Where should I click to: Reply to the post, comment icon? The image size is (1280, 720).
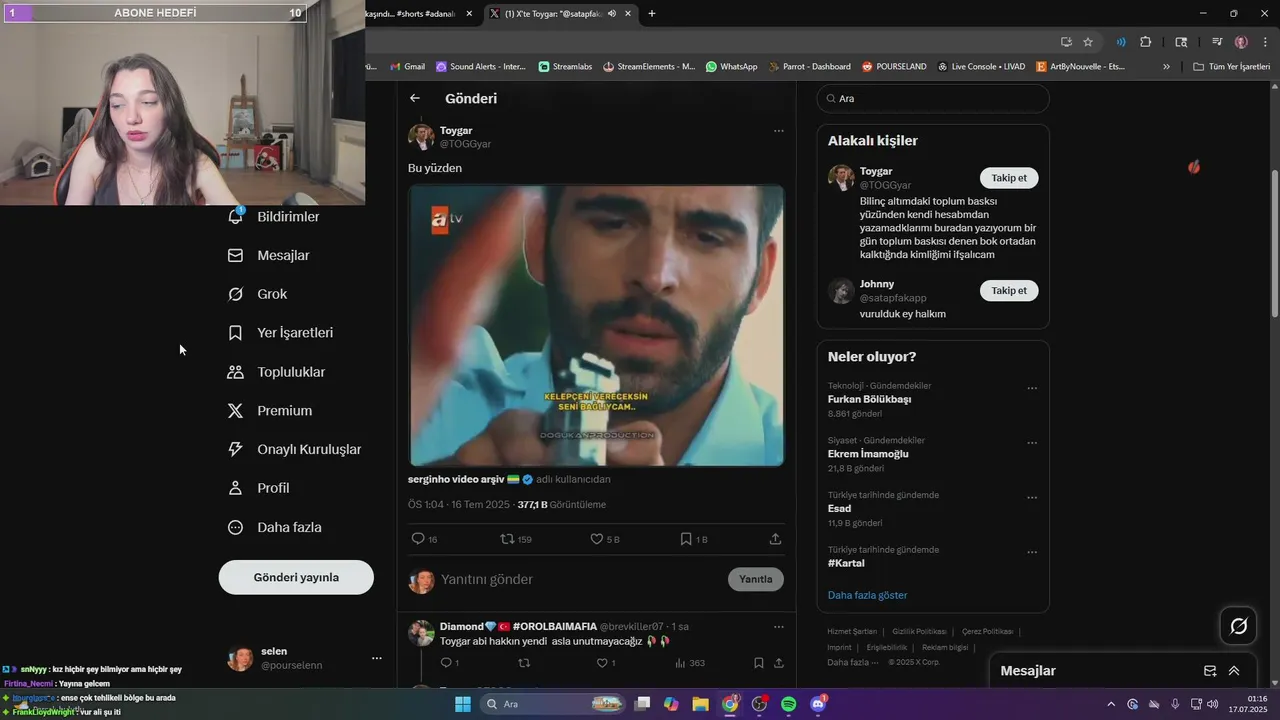pos(419,539)
